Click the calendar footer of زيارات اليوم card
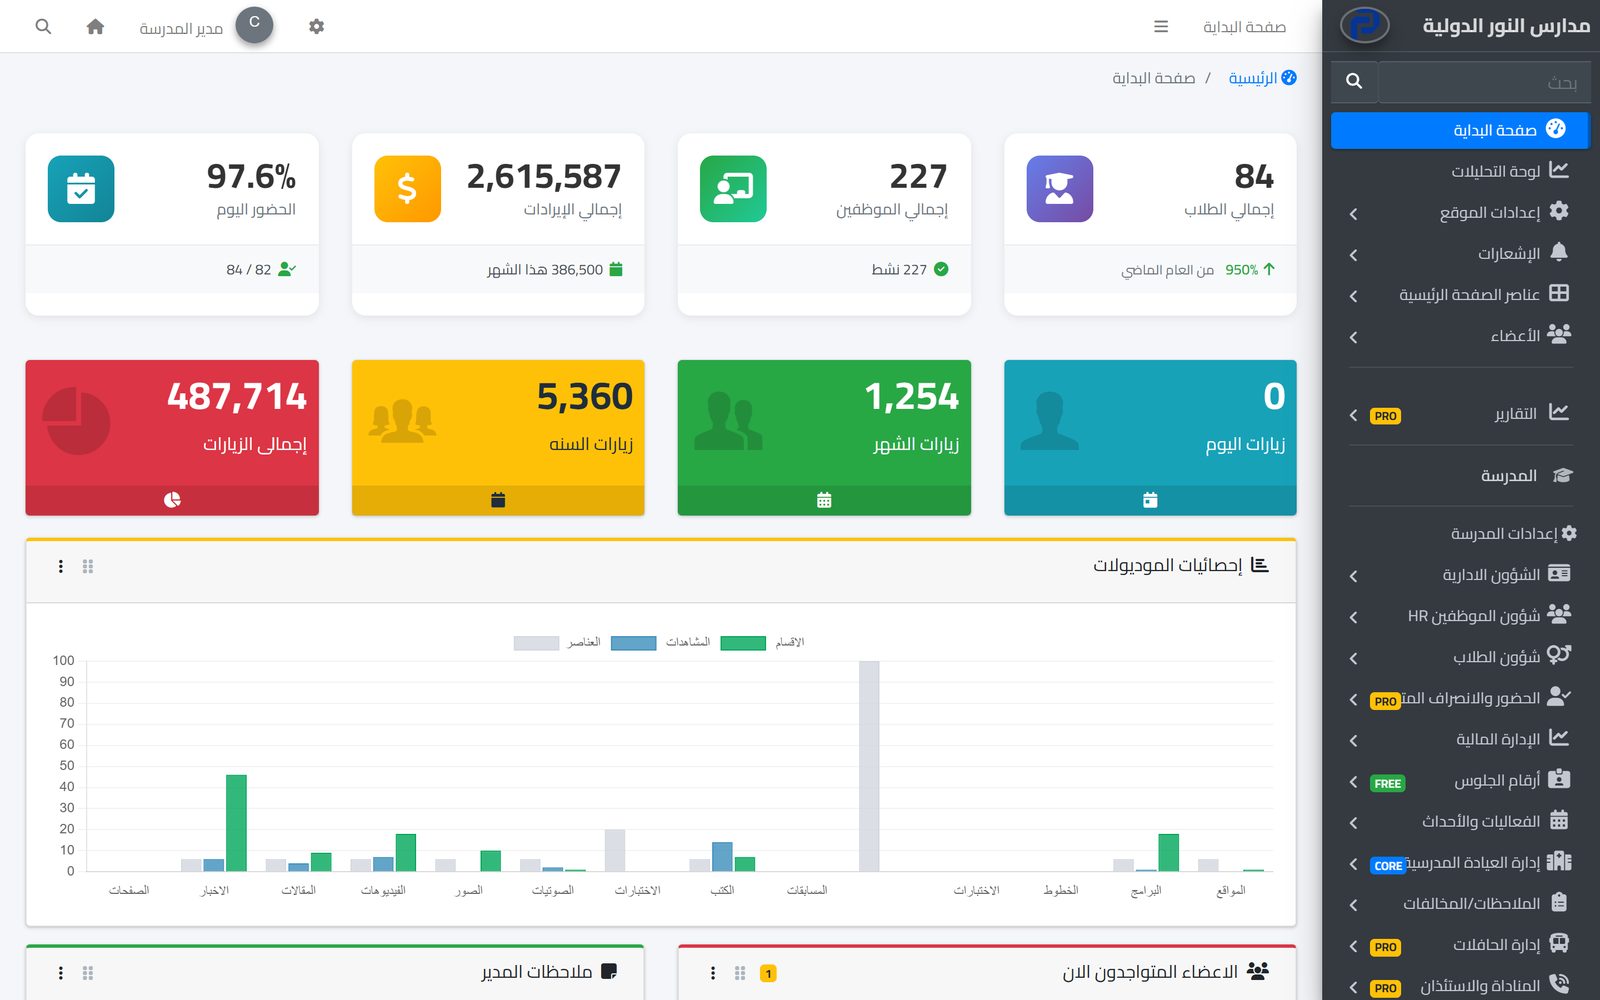 tap(1150, 500)
